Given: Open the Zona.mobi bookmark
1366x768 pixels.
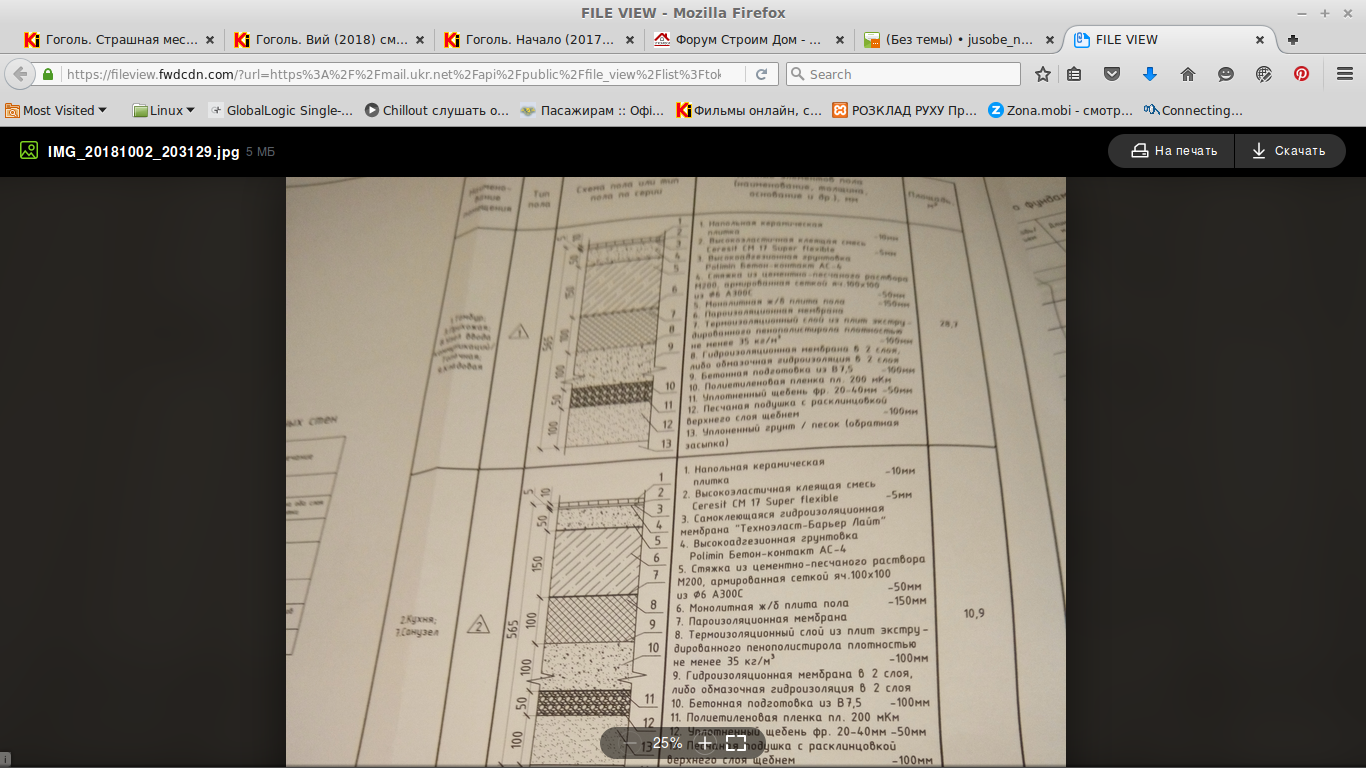Looking at the screenshot, I should (1061, 110).
